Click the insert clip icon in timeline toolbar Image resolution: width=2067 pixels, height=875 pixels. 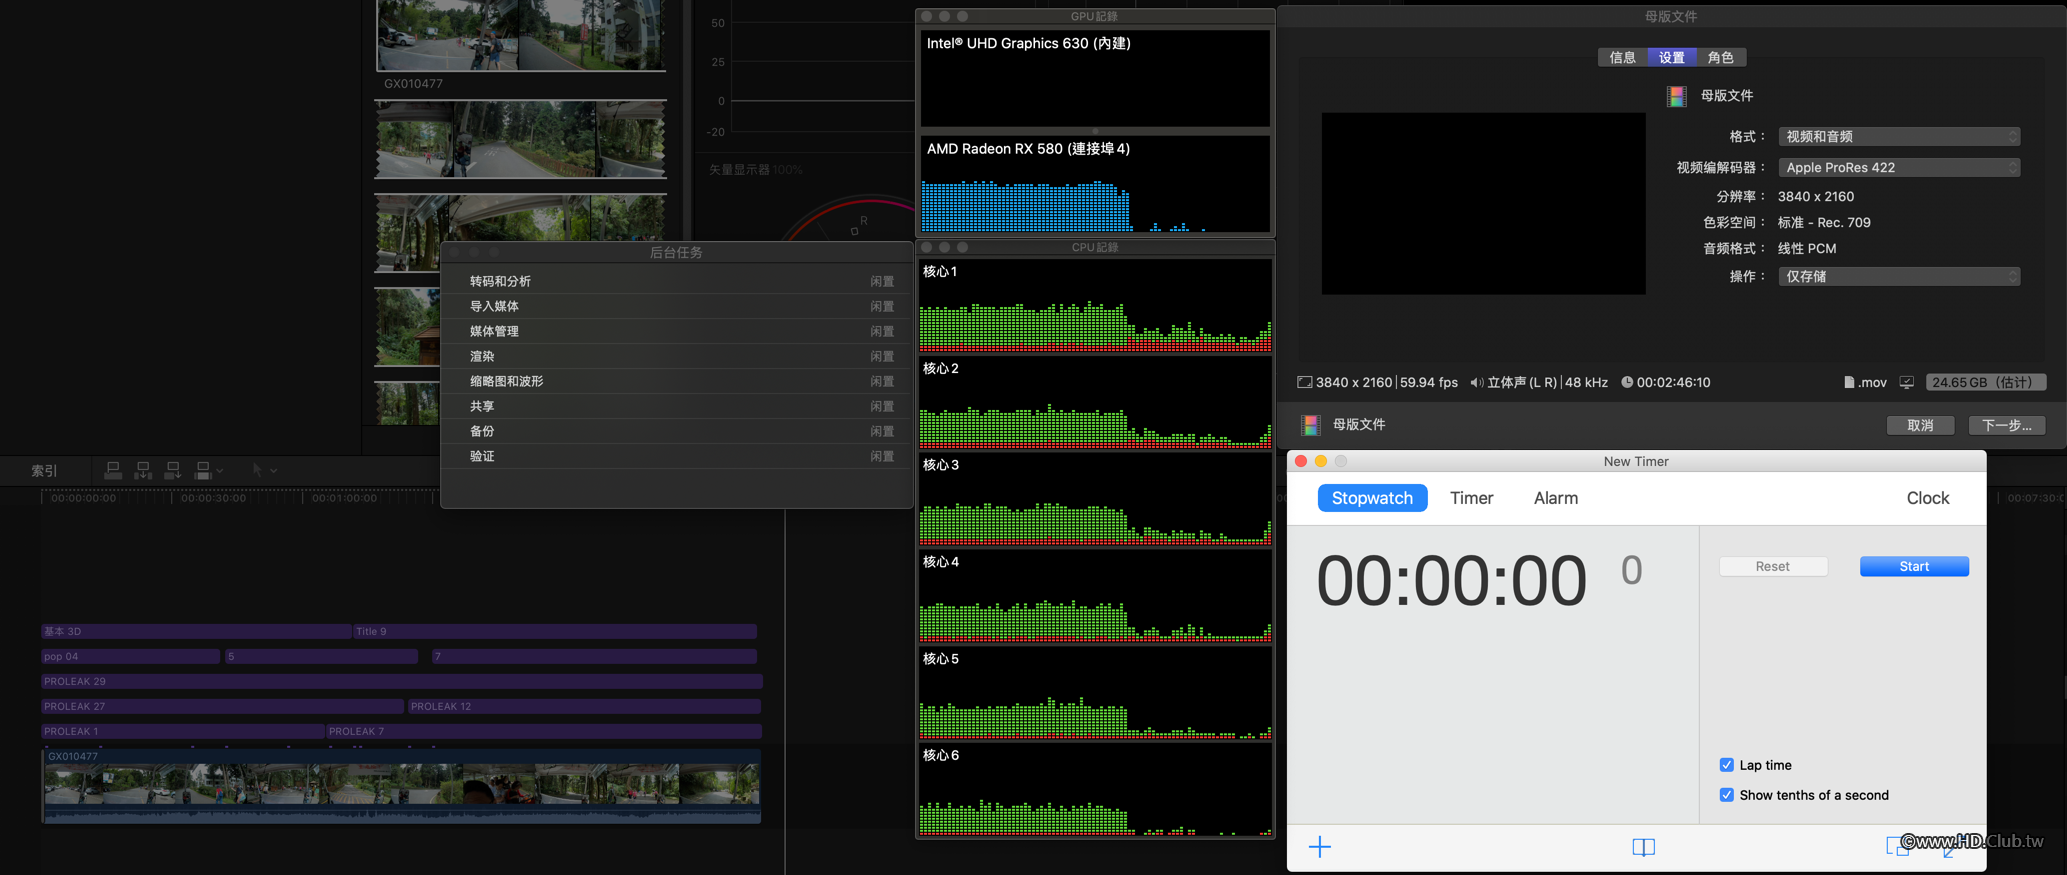point(143,470)
